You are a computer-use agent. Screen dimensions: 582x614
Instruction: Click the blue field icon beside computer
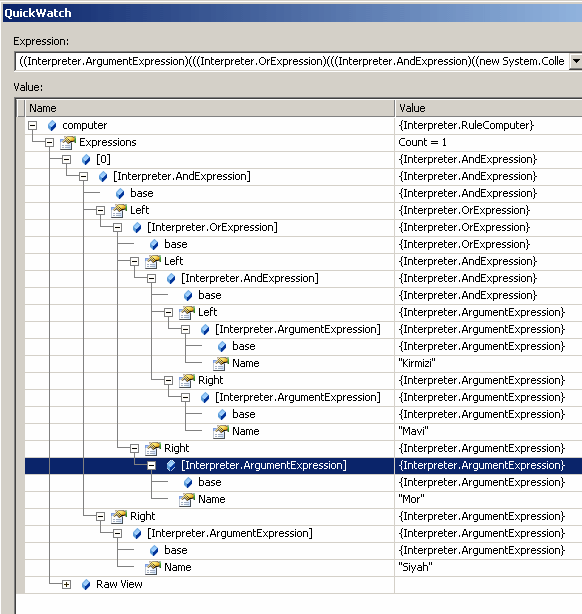[52, 126]
